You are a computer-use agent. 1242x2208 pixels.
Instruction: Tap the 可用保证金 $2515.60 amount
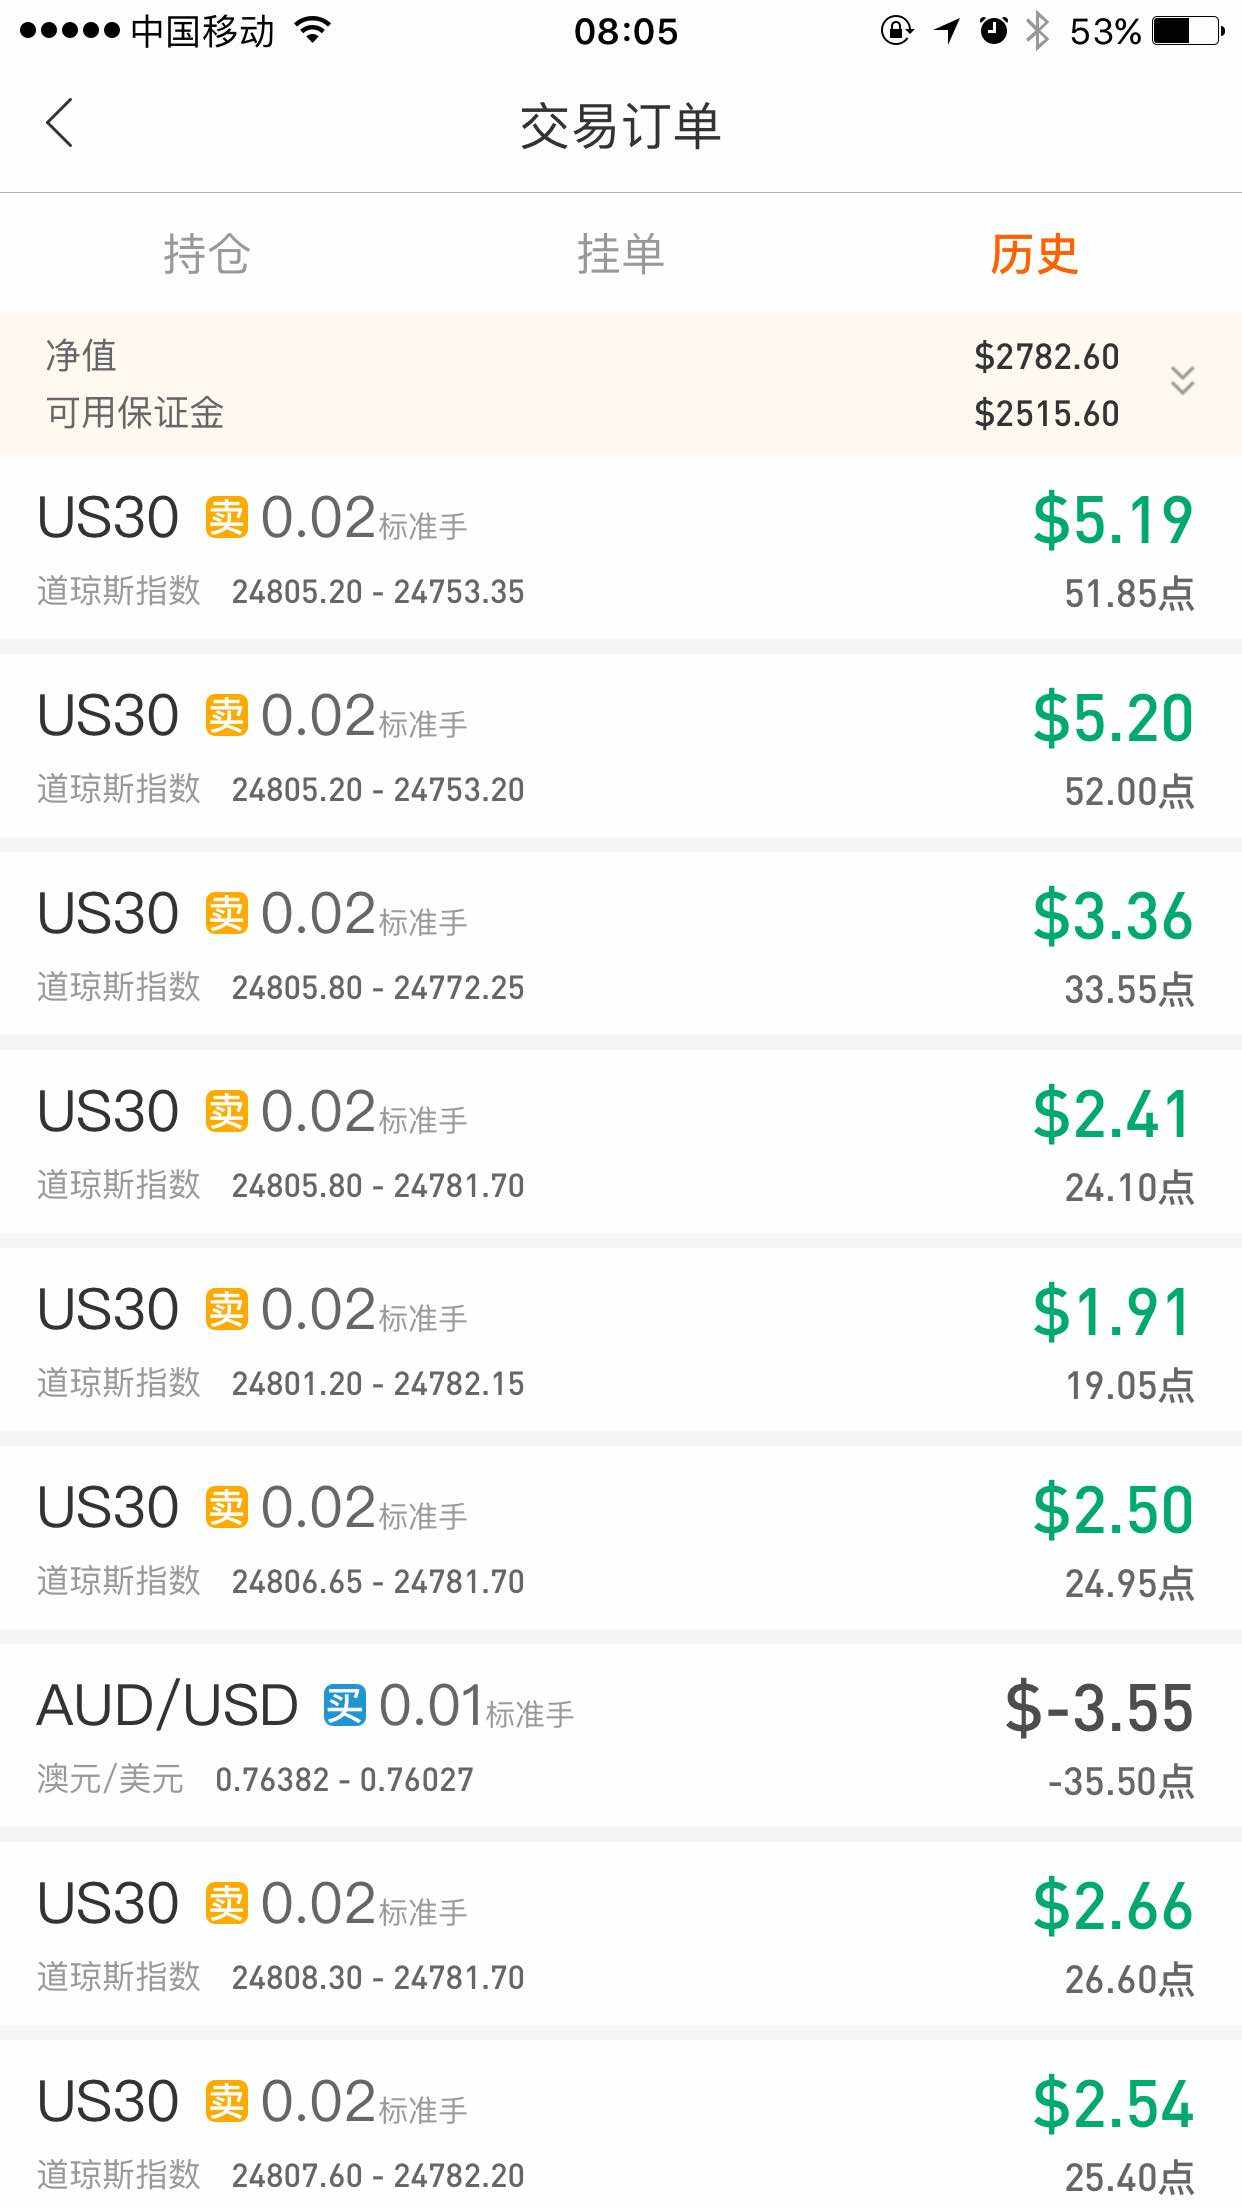(1046, 414)
